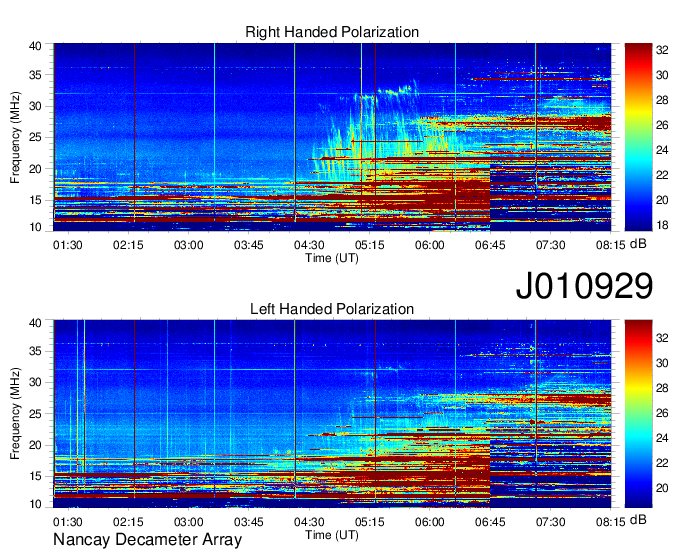Click the "30" frequency tick of the upper plot
The image size is (680, 552).
click(35, 106)
